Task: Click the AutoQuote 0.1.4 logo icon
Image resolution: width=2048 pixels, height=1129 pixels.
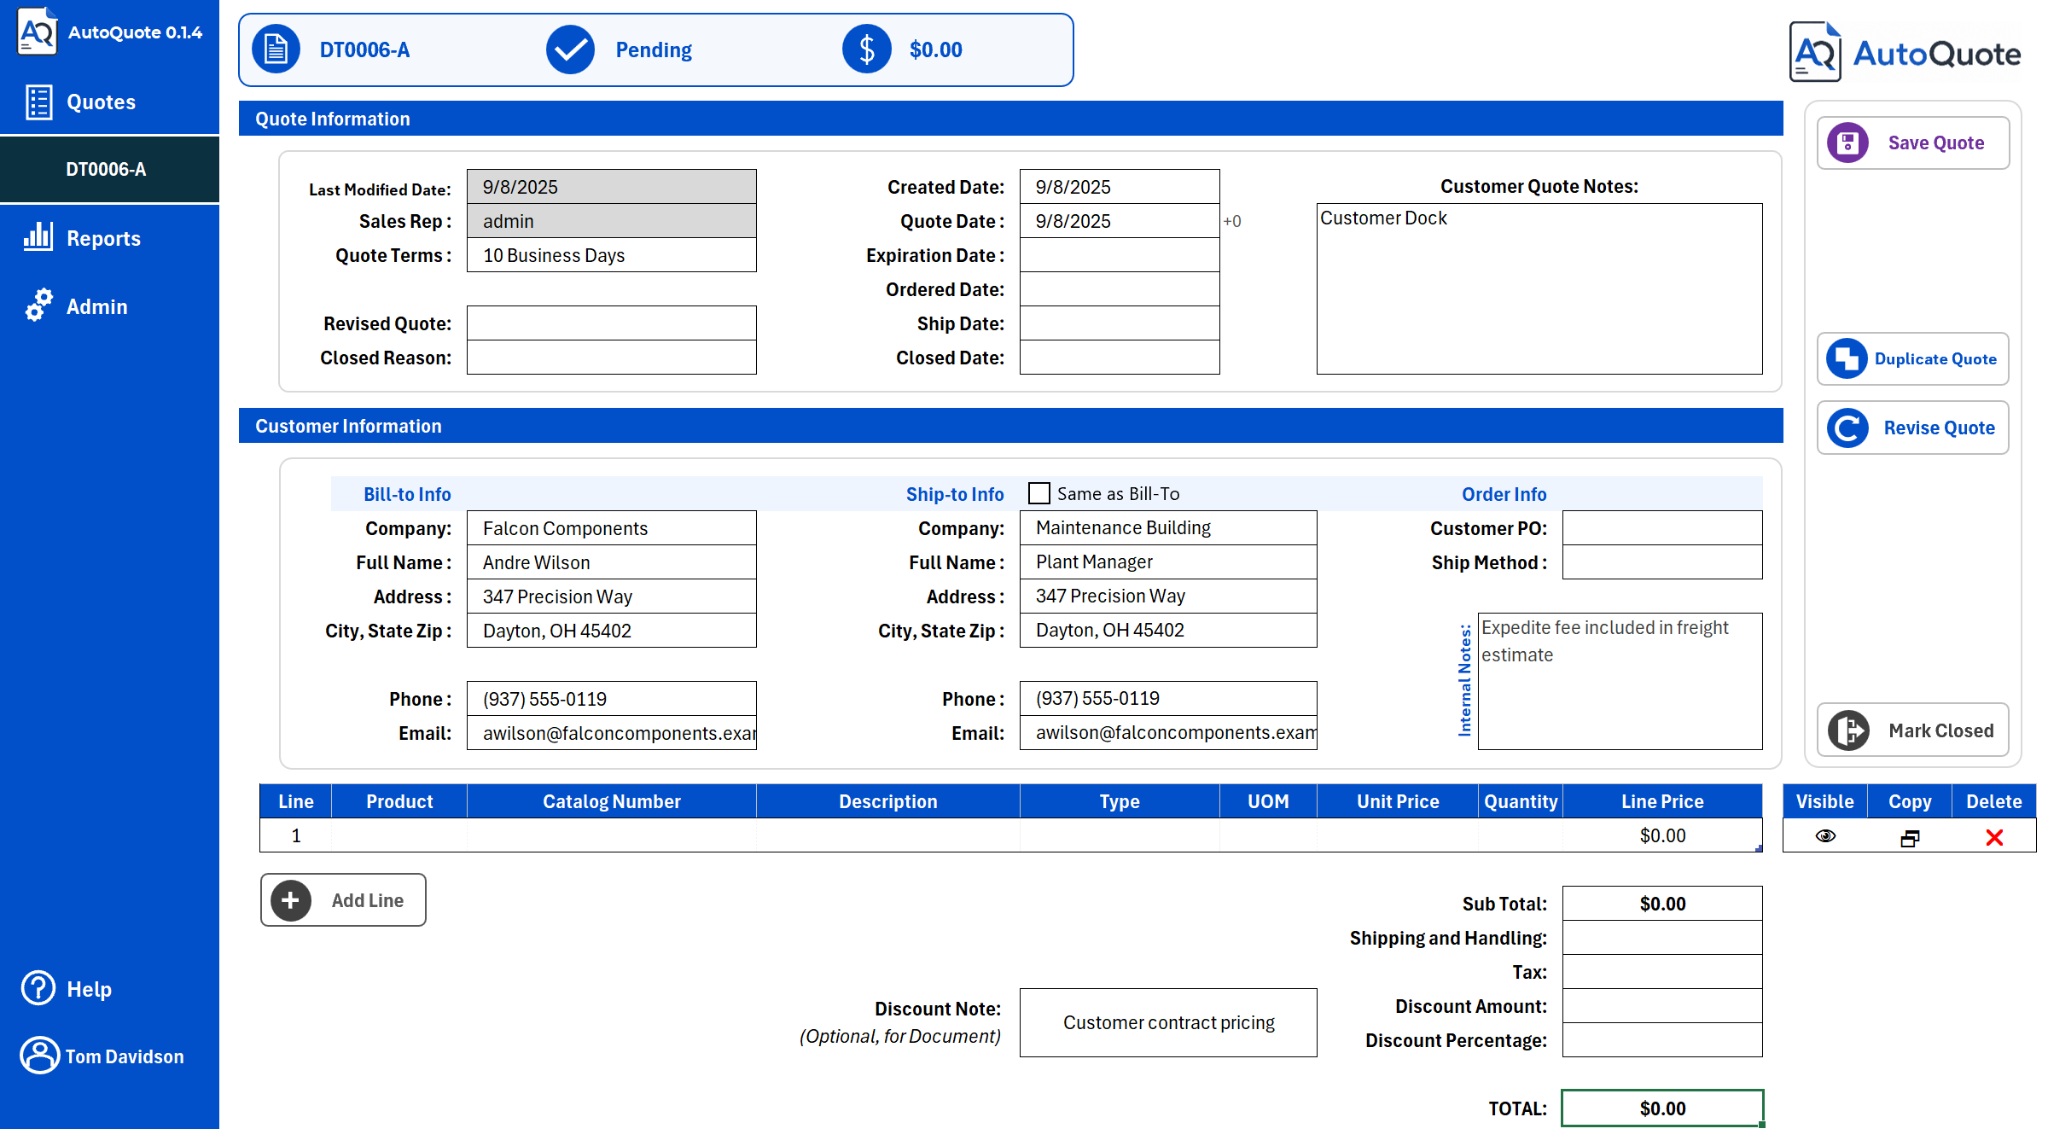Action: [37, 31]
